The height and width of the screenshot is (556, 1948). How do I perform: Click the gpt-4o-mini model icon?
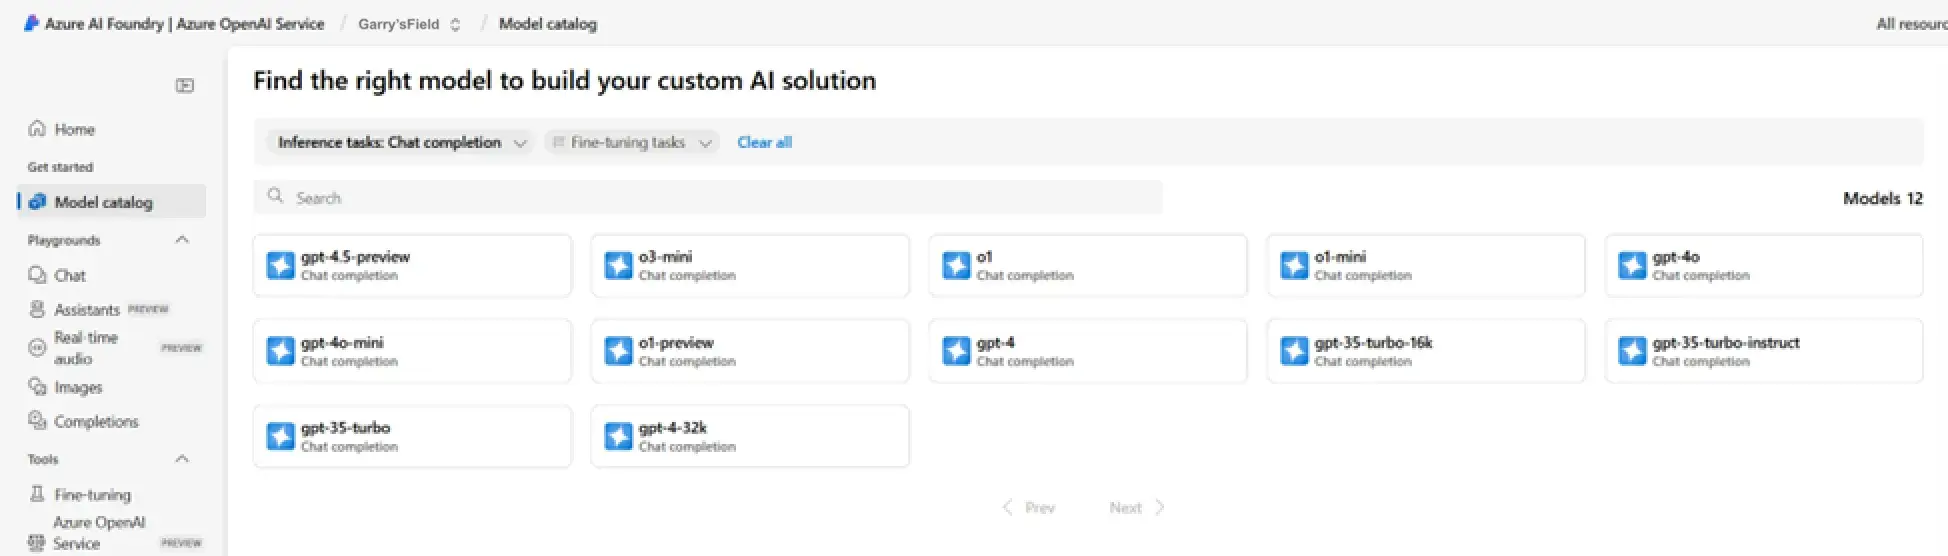[x=280, y=351]
